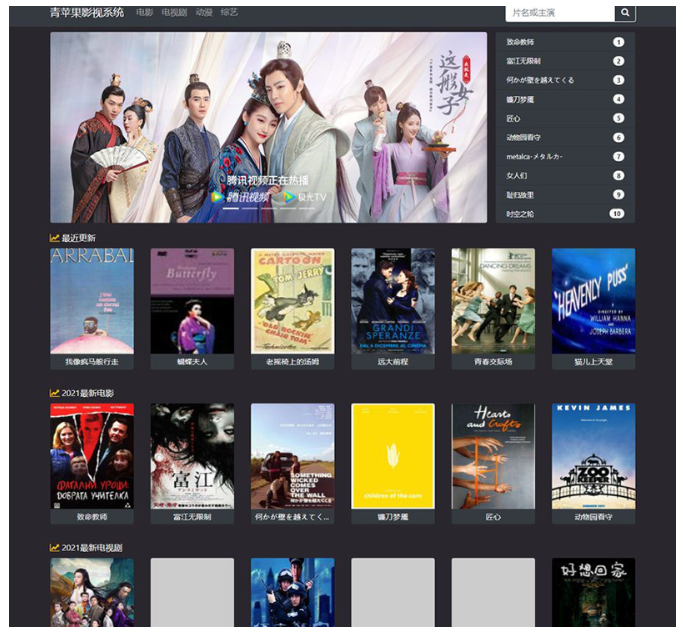Click the 2021最新电视剧 section chart icon
692x635 pixels.
(x=55, y=547)
